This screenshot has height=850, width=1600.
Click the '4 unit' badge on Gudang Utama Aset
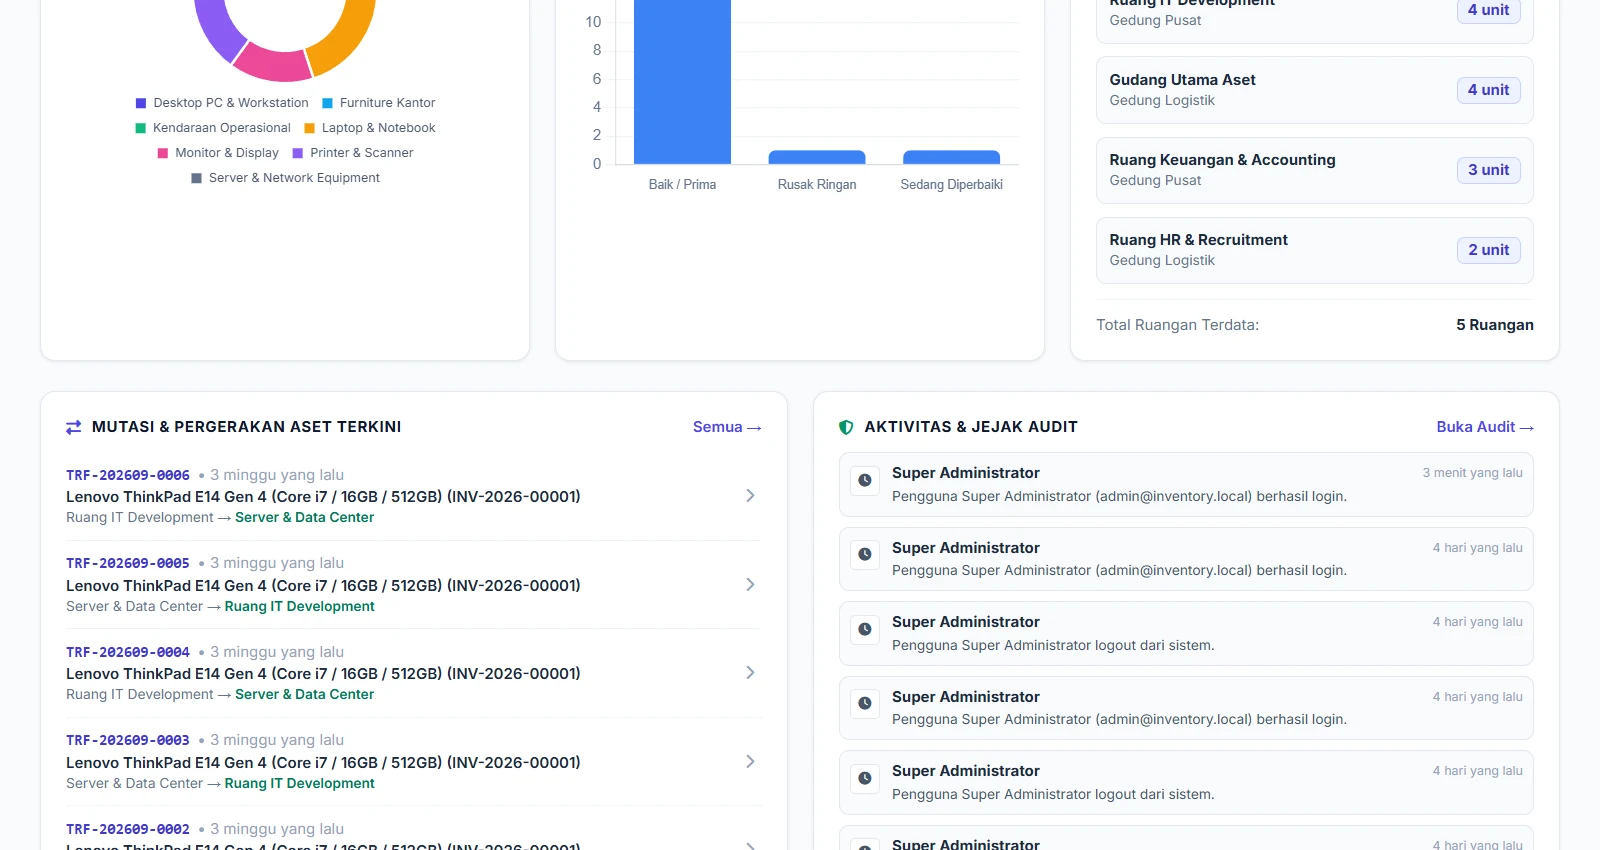tap(1488, 90)
